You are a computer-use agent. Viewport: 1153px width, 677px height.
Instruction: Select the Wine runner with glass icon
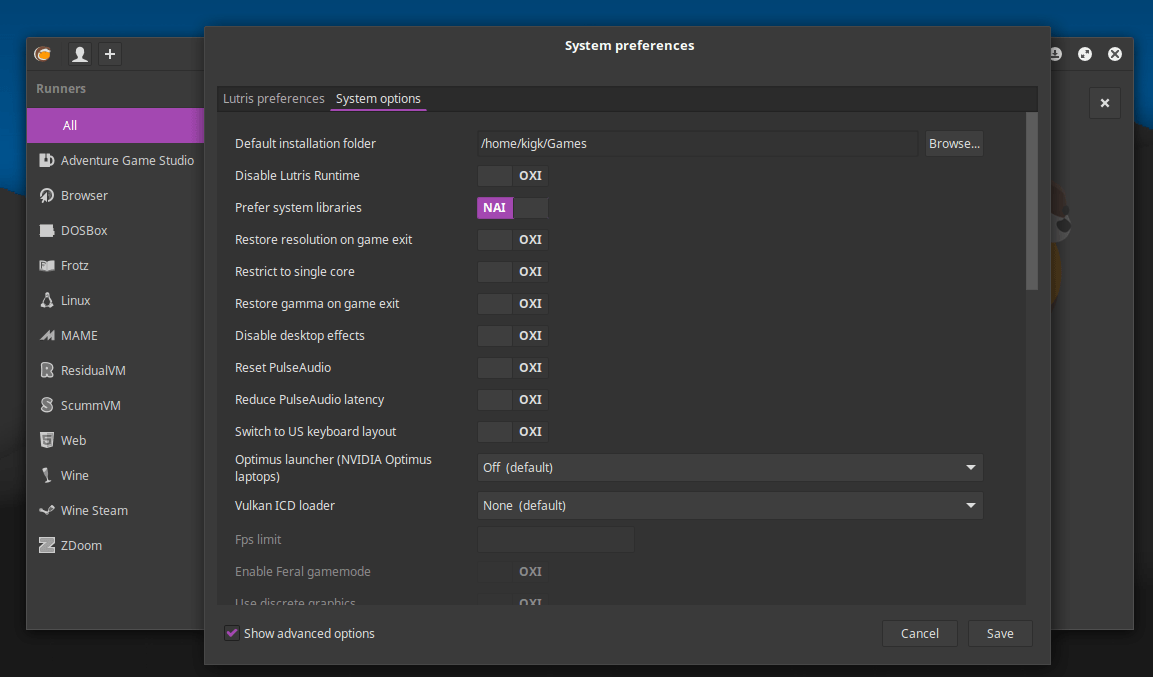pyautogui.click(x=115, y=476)
